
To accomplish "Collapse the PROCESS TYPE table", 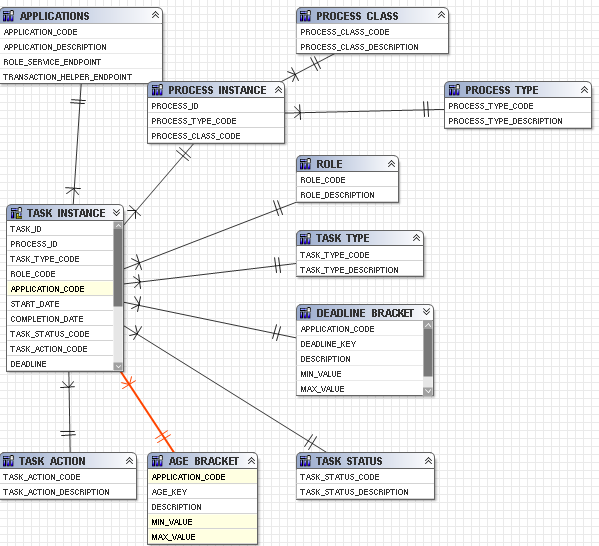I will click(x=584, y=90).
